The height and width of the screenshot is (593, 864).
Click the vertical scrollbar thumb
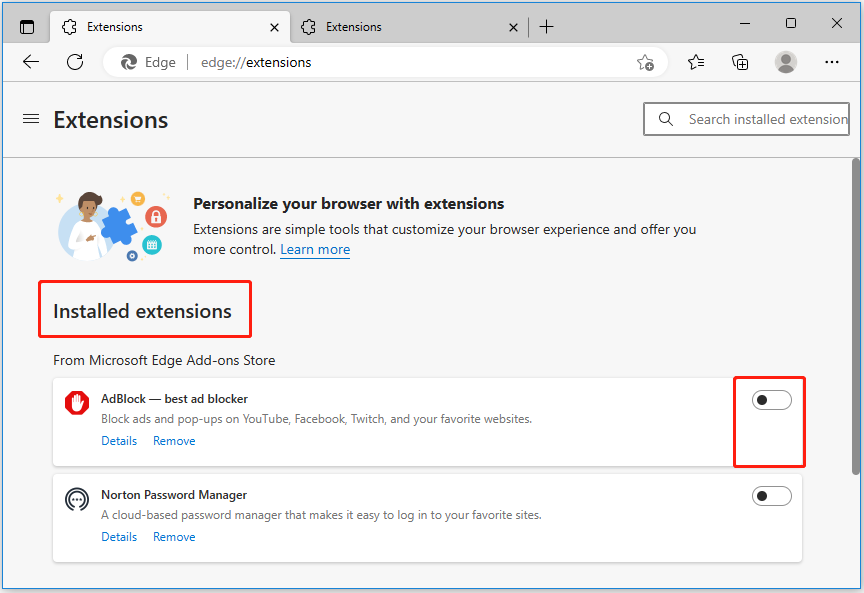tap(856, 316)
